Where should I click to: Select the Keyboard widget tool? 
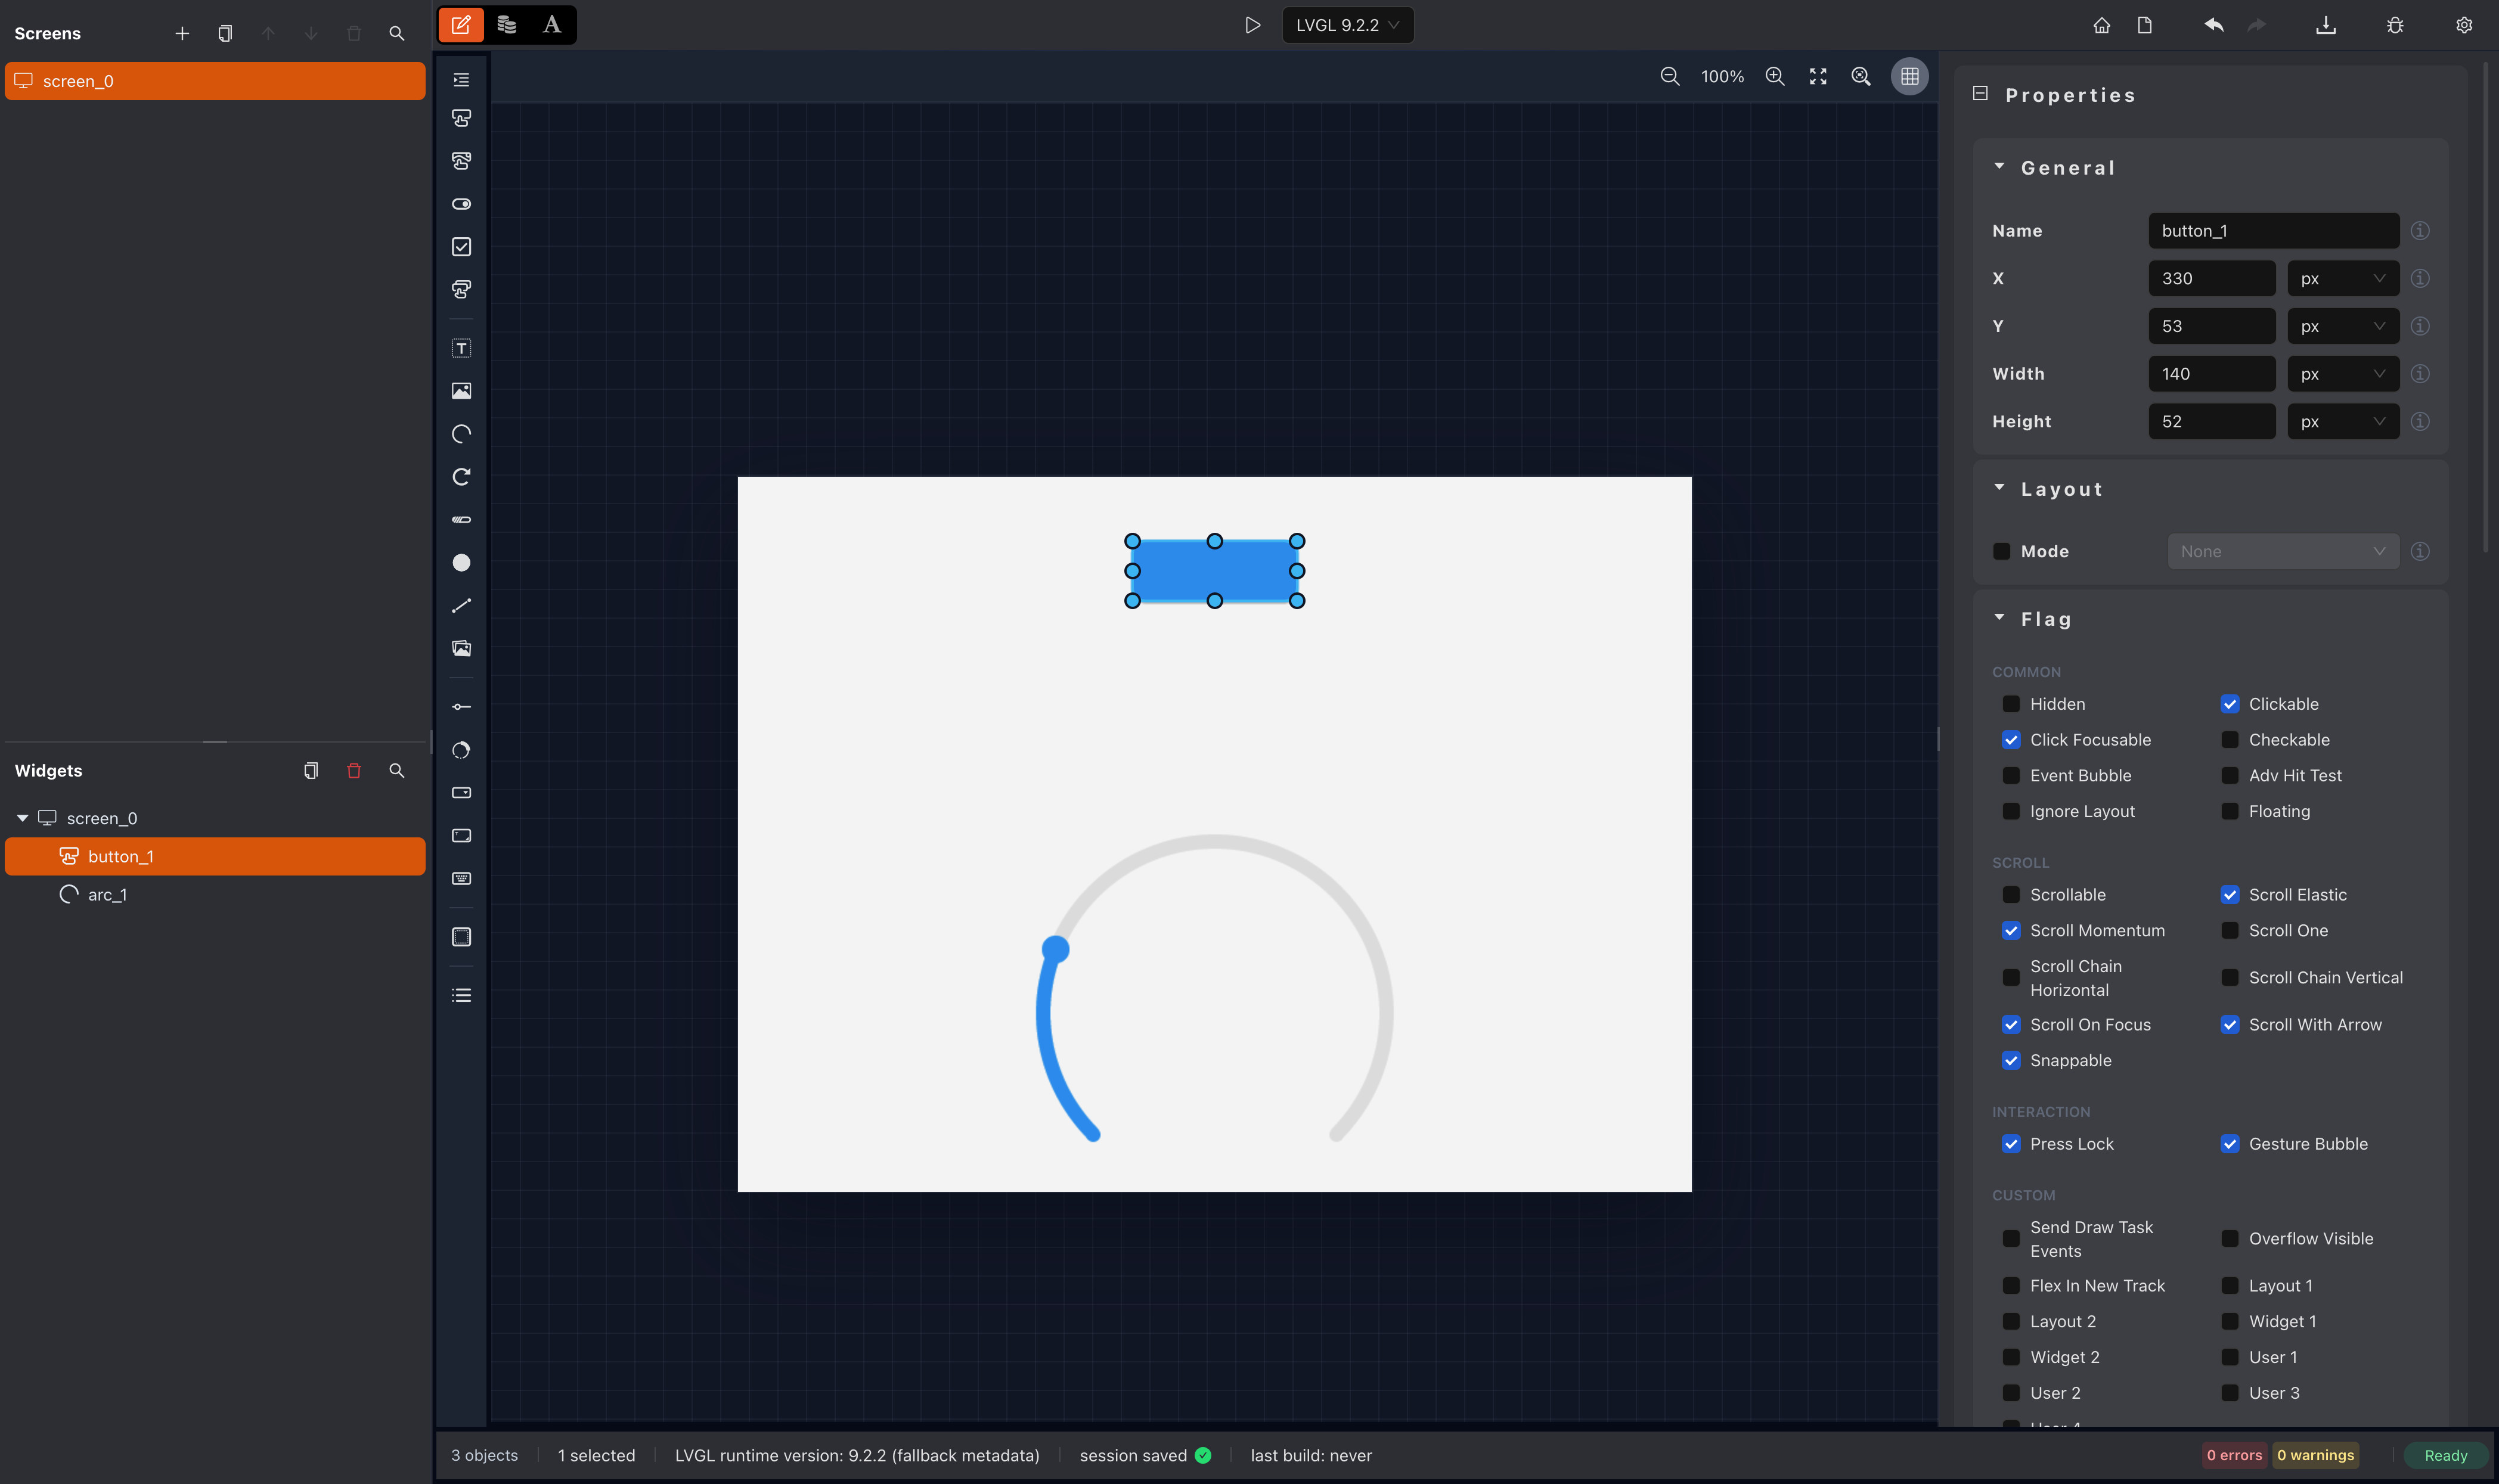(x=461, y=879)
